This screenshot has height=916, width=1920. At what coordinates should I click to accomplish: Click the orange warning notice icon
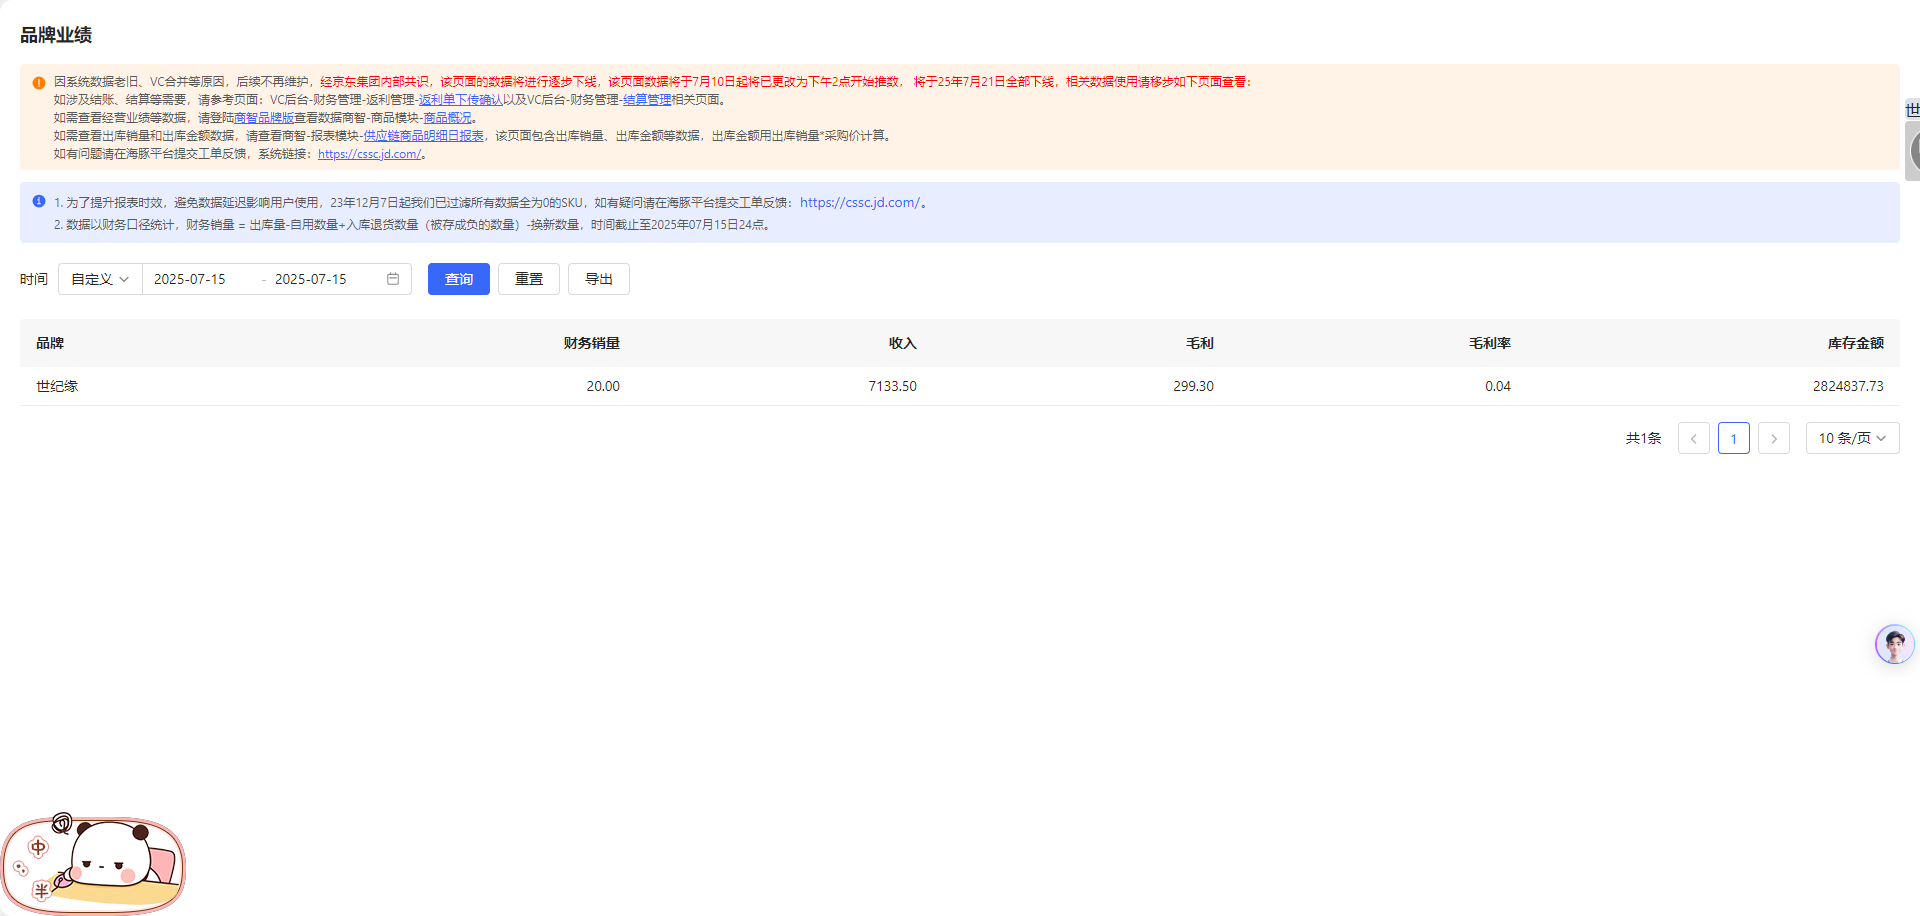tap(39, 83)
